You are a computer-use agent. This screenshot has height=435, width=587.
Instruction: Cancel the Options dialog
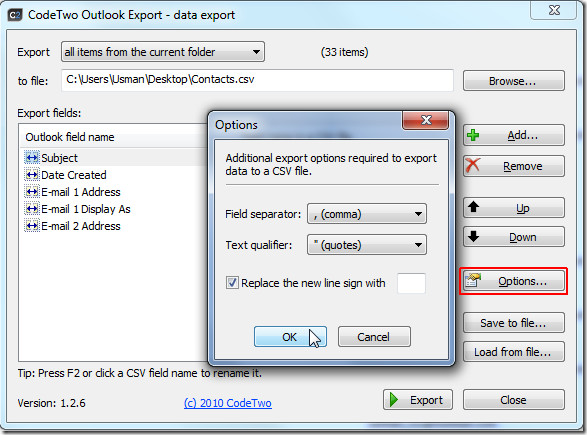[374, 337]
